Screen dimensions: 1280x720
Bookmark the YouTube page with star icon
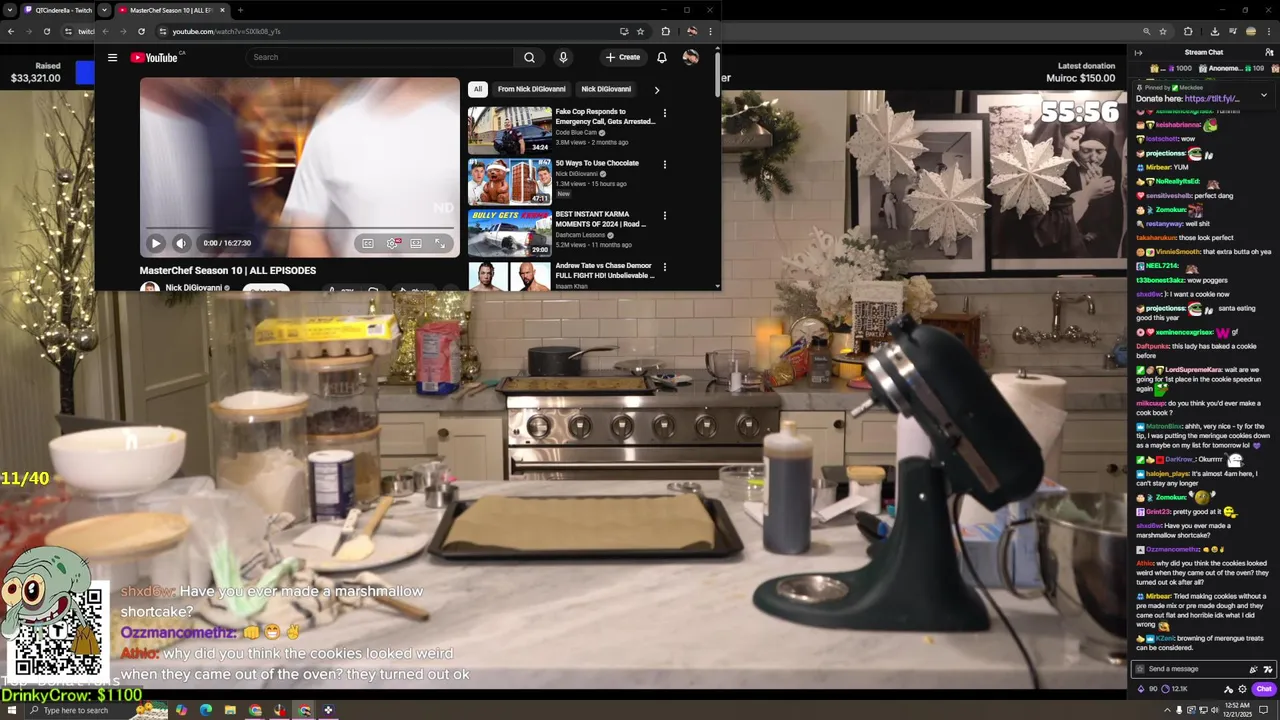(x=641, y=31)
